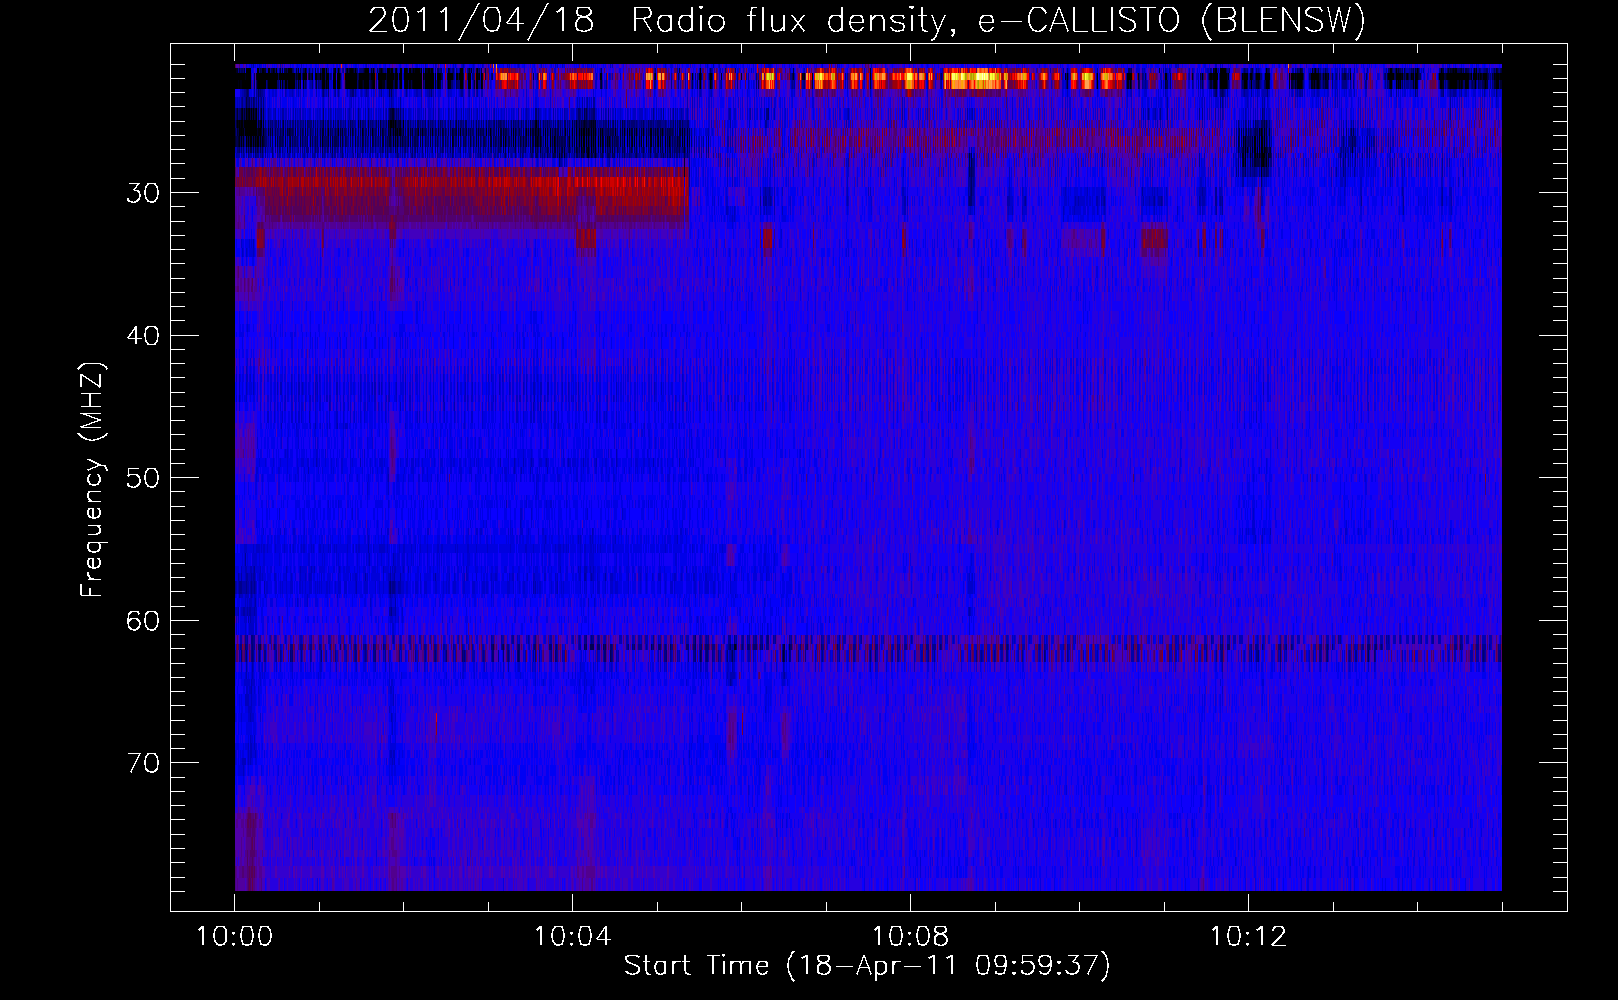Click the dark striped interference line near 62 MHz
1618x1000 pixels.
(868, 648)
